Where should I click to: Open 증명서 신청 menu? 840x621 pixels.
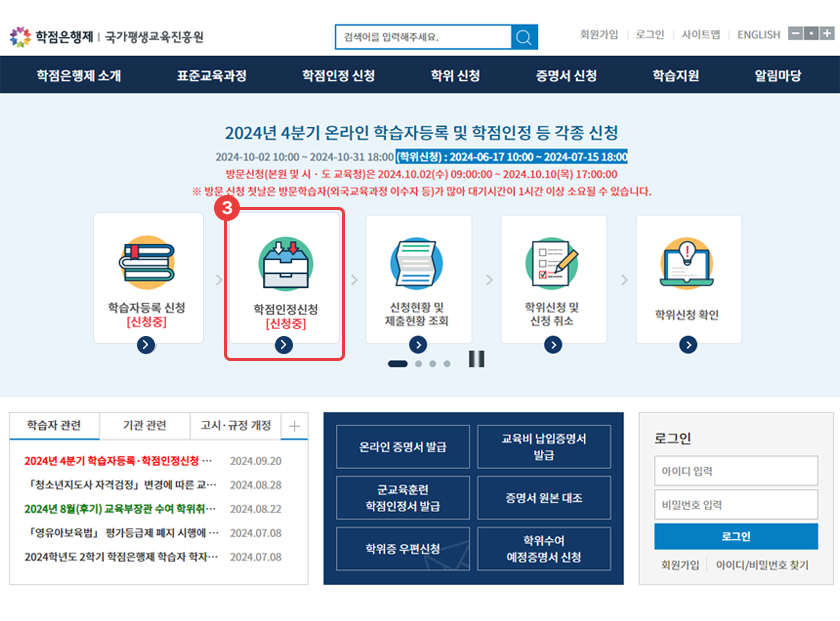point(566,76)
